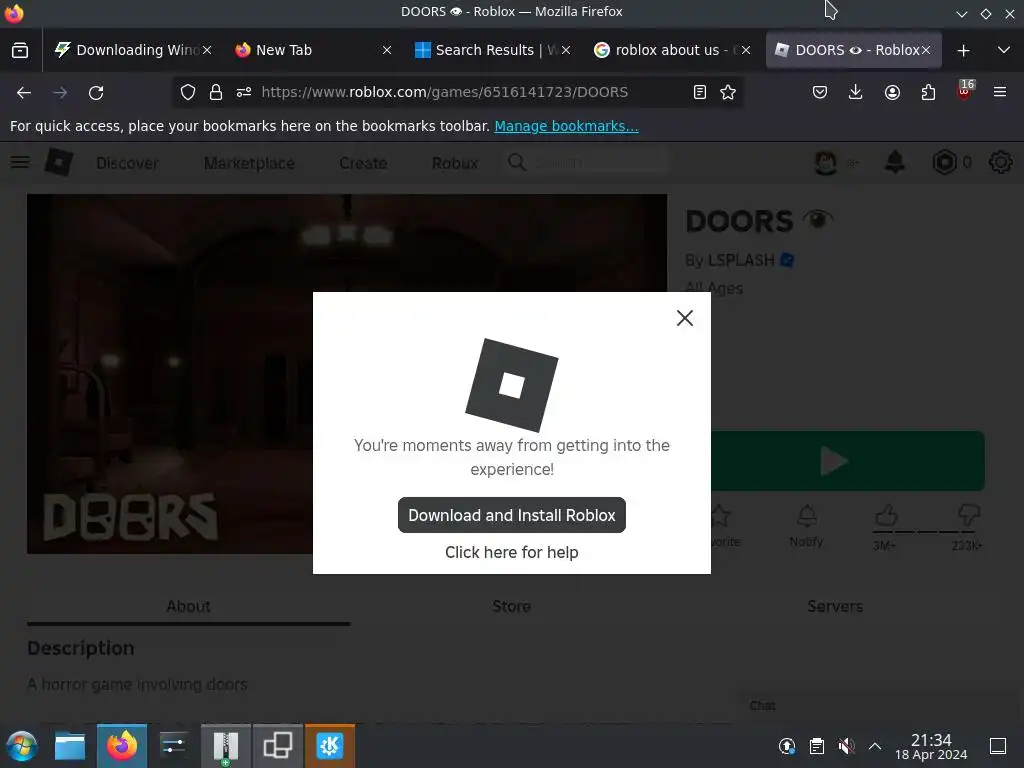Close the Roblox install dialog

pyautogui.click(x=684, y=318)
